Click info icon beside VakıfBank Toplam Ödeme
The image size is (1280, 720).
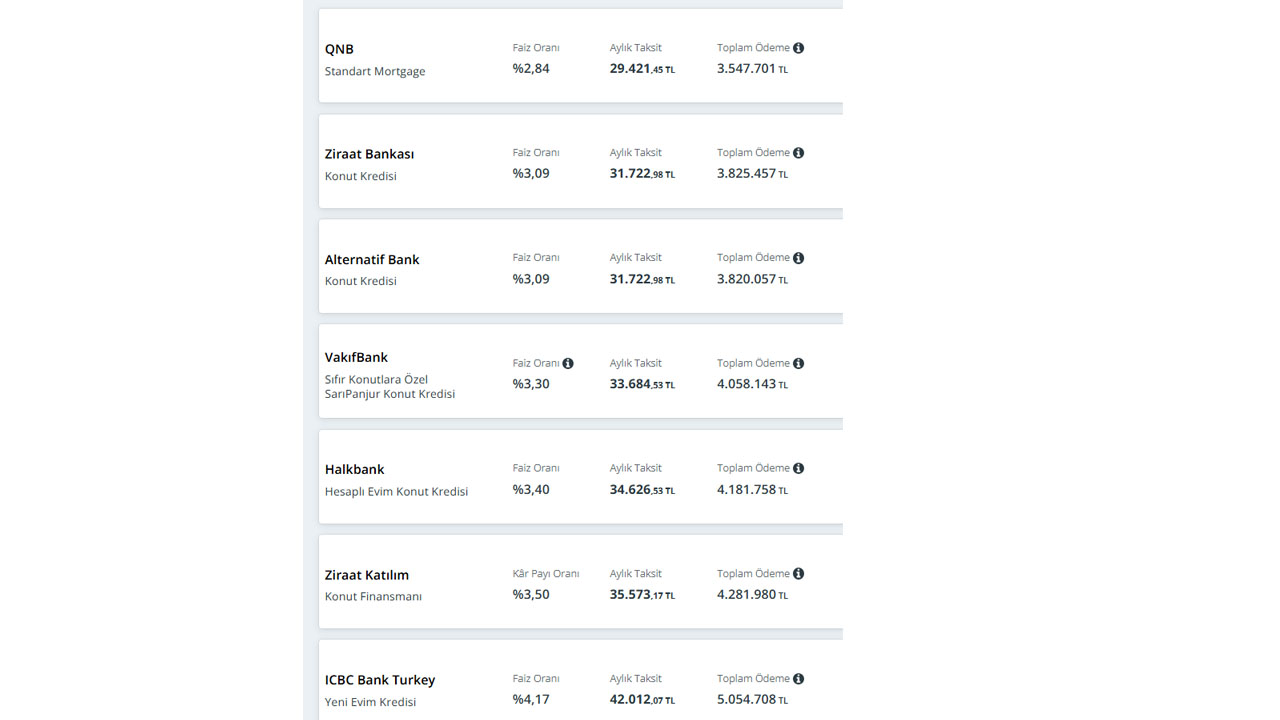[798, 363]
